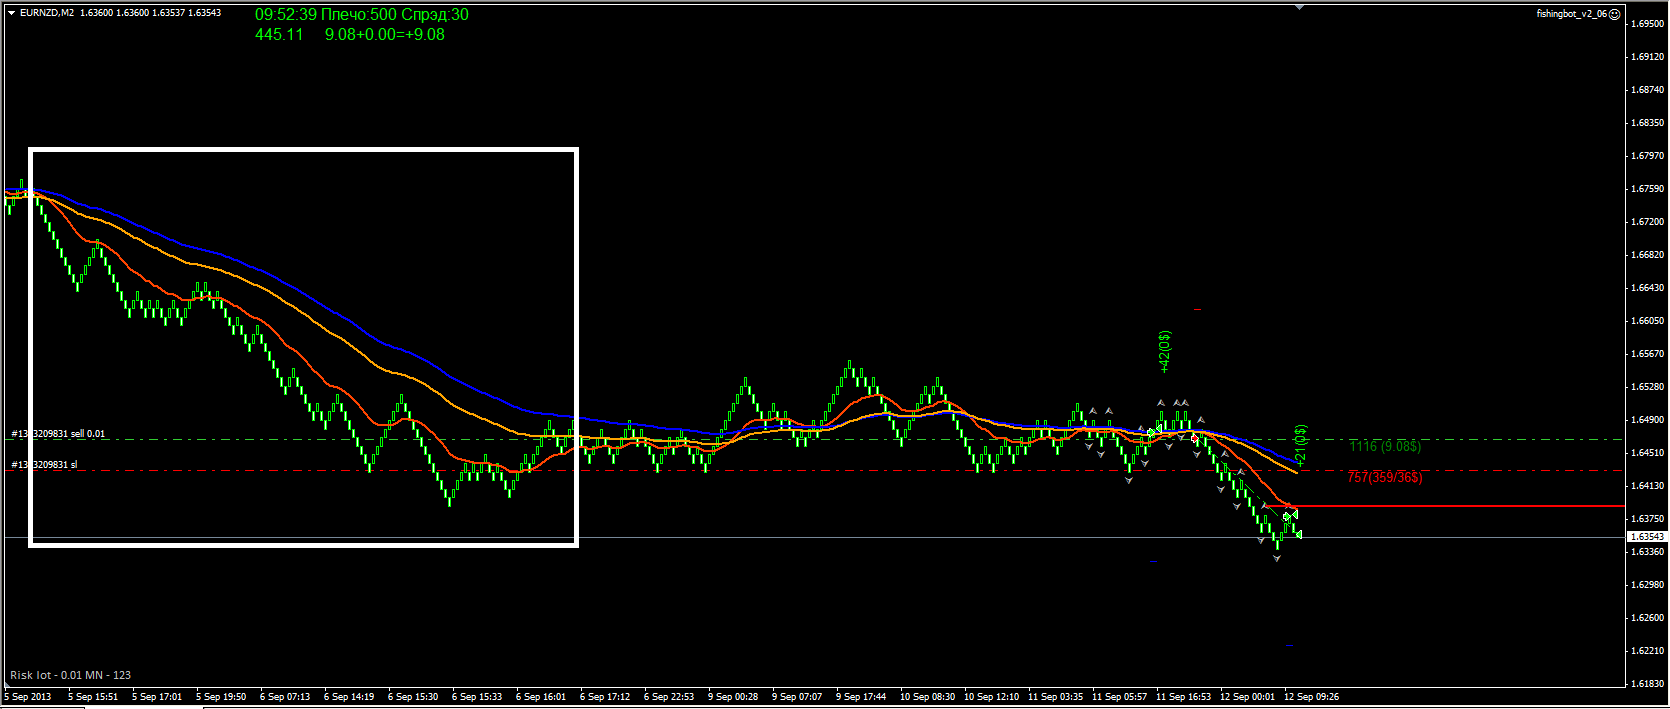Viewport: 1670px width, 709px height.
Task: Open the chart symbol dropdown triangle beside EURNZD,M2
Action: [x=11, y=13]
